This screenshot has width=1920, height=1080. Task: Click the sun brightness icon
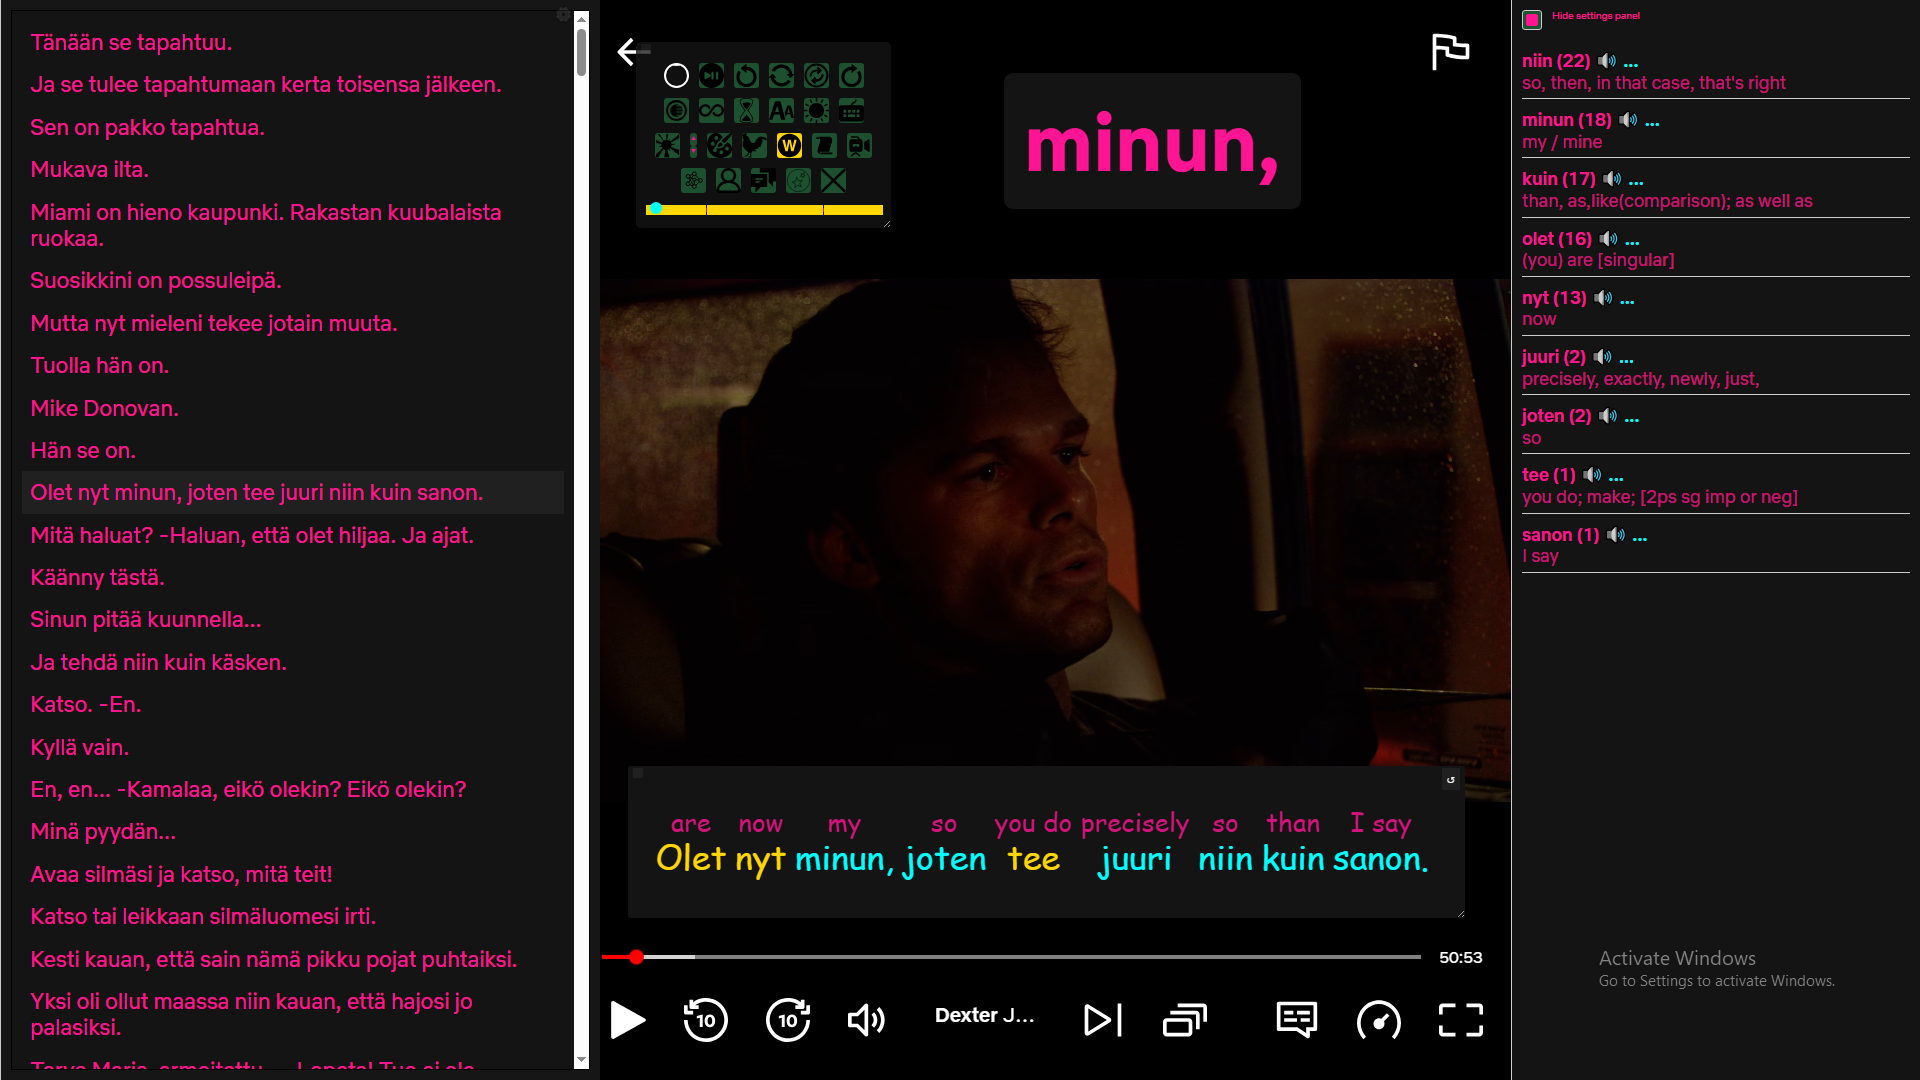coord(816,111)
